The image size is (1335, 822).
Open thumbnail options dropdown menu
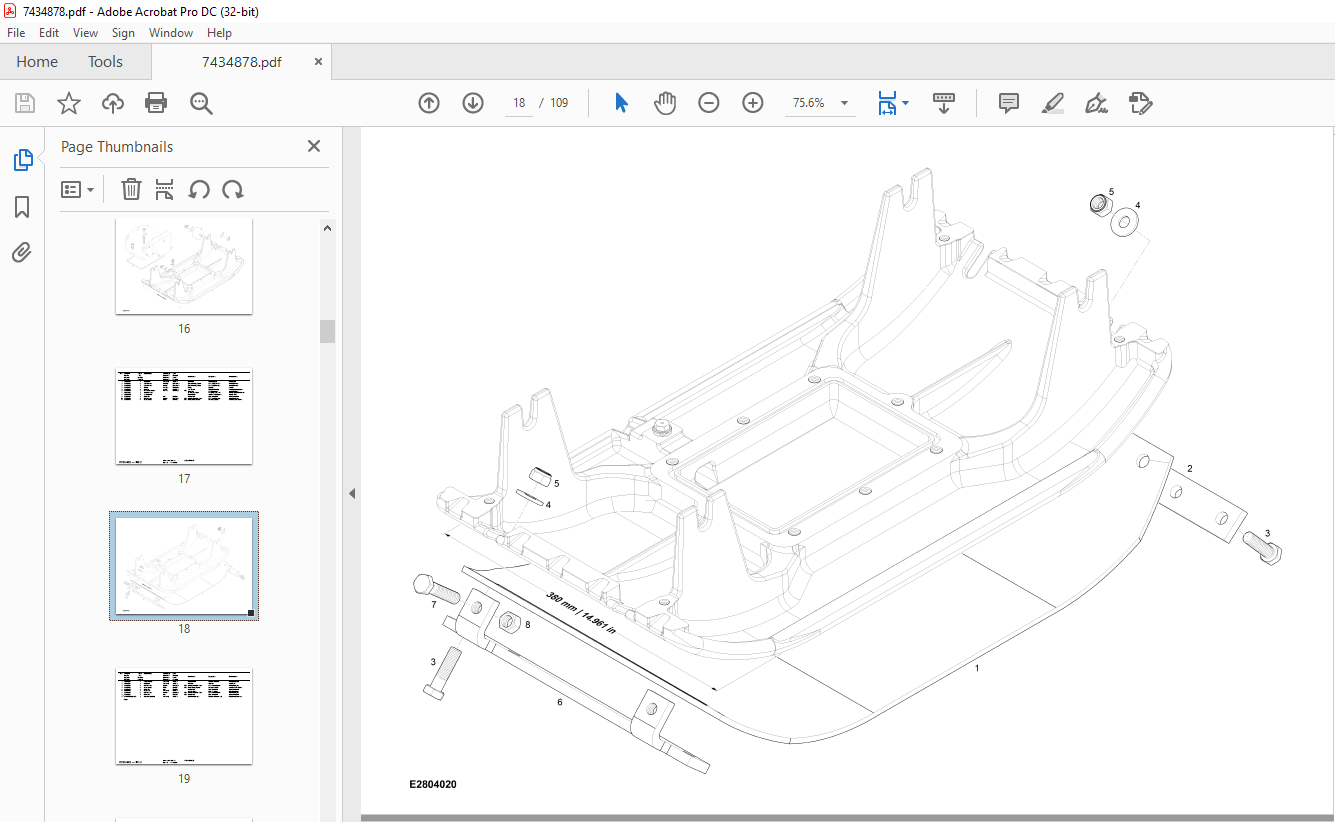[x=78, y=189]
